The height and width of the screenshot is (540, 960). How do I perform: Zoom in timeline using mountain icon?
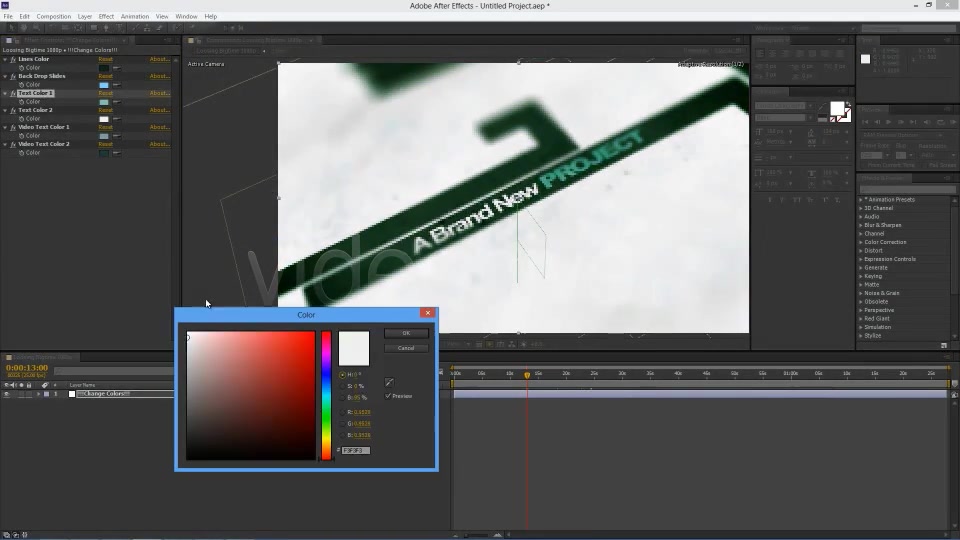pos(498,534)
